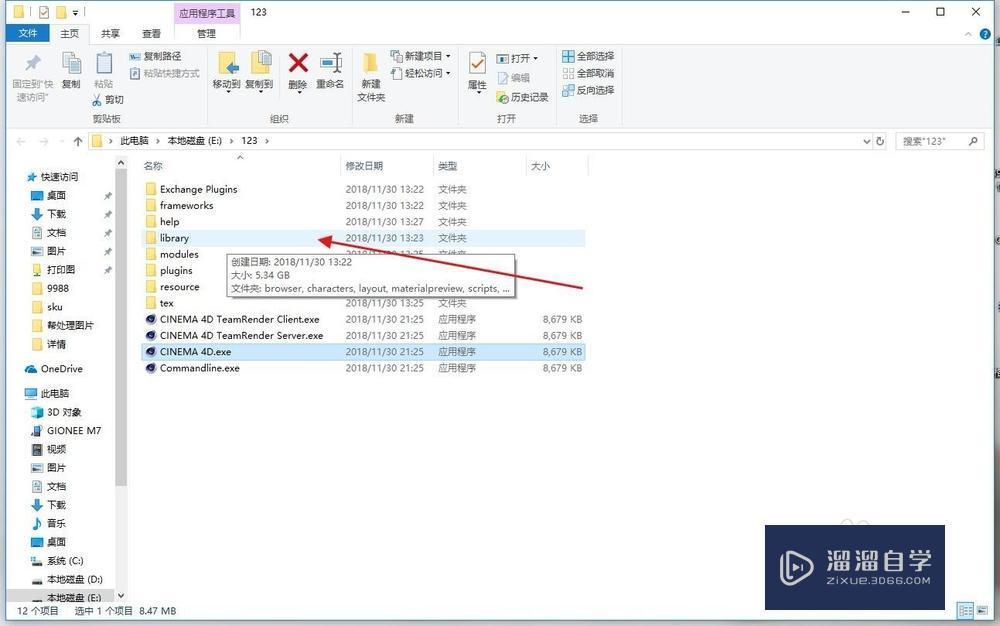Sort by the 大小 size column header
Image resolution: width=1000 pixels, height=626 pixels.
tap(540, 166)
